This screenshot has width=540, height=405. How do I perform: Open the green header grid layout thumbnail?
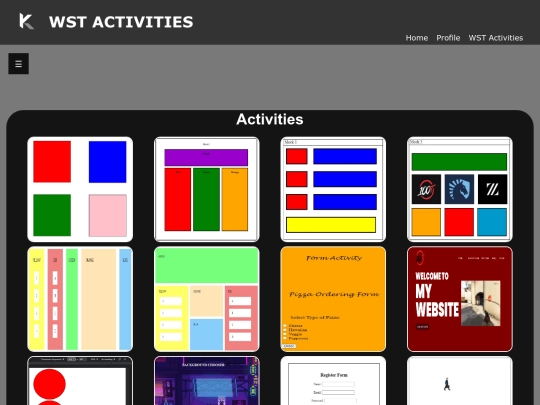coord(207,299)
